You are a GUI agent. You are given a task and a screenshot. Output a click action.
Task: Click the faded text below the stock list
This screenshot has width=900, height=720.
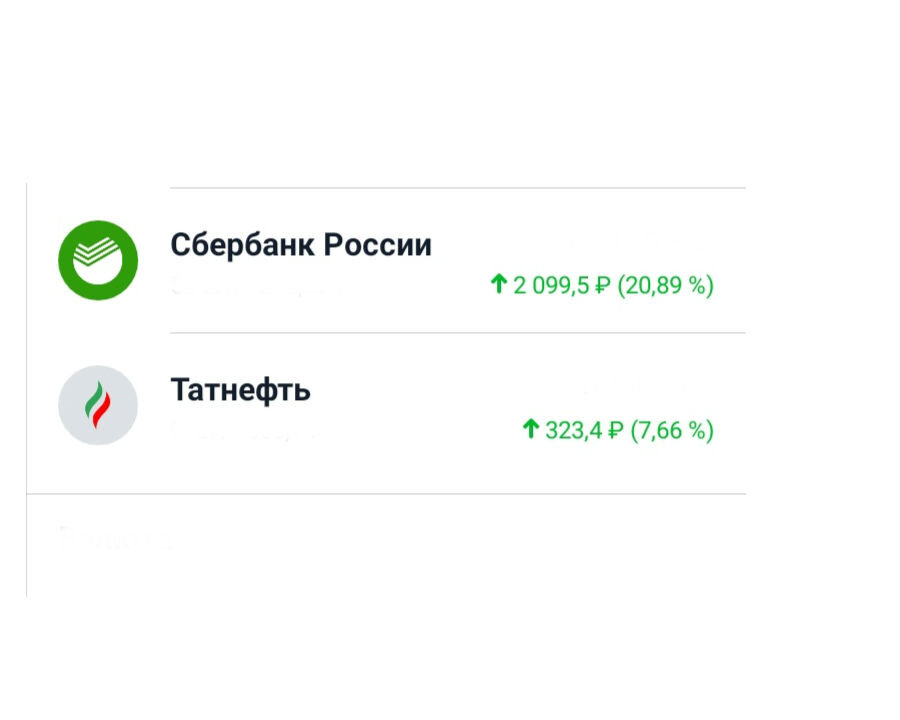point(115,537)
